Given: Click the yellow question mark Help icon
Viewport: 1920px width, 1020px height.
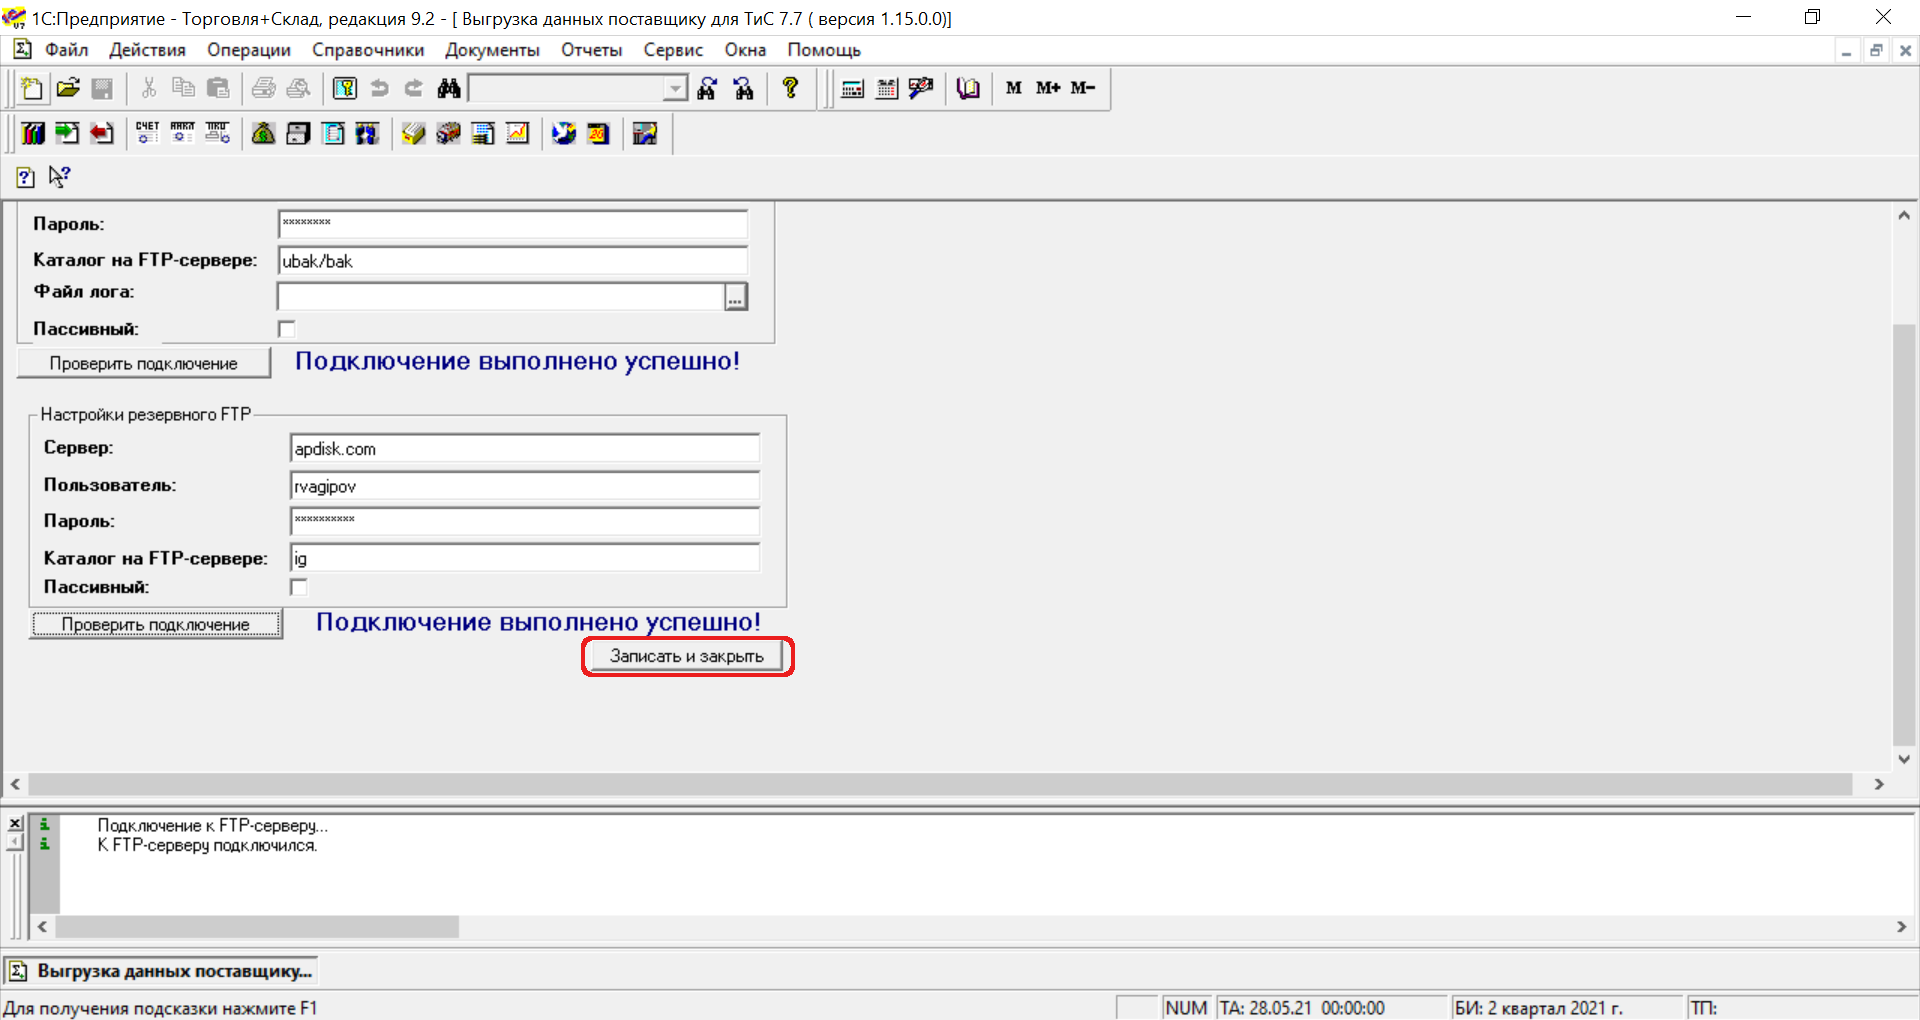Looking at the screenshot, I should 790,88.
